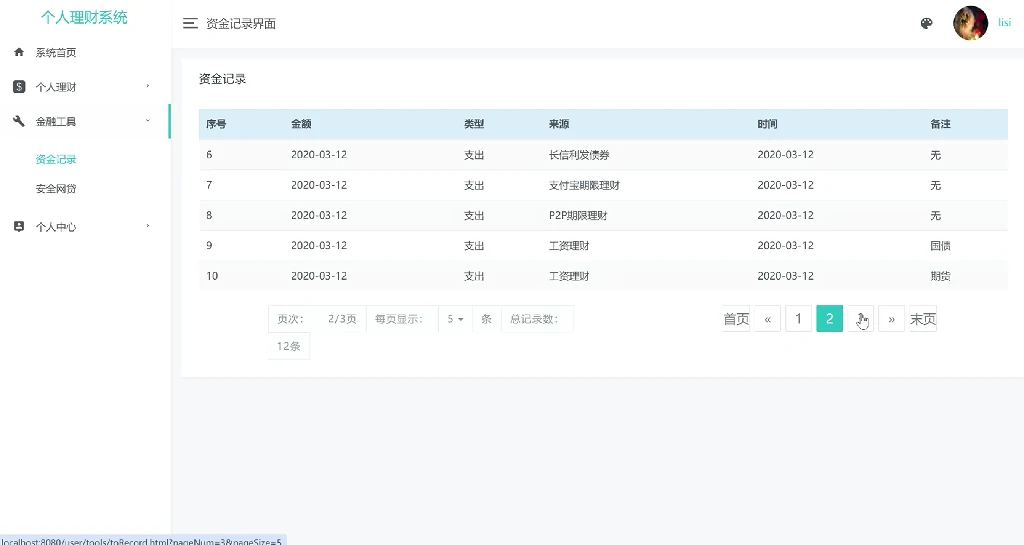Open the page size dropdown showing 5

click(x=455, y=319)
